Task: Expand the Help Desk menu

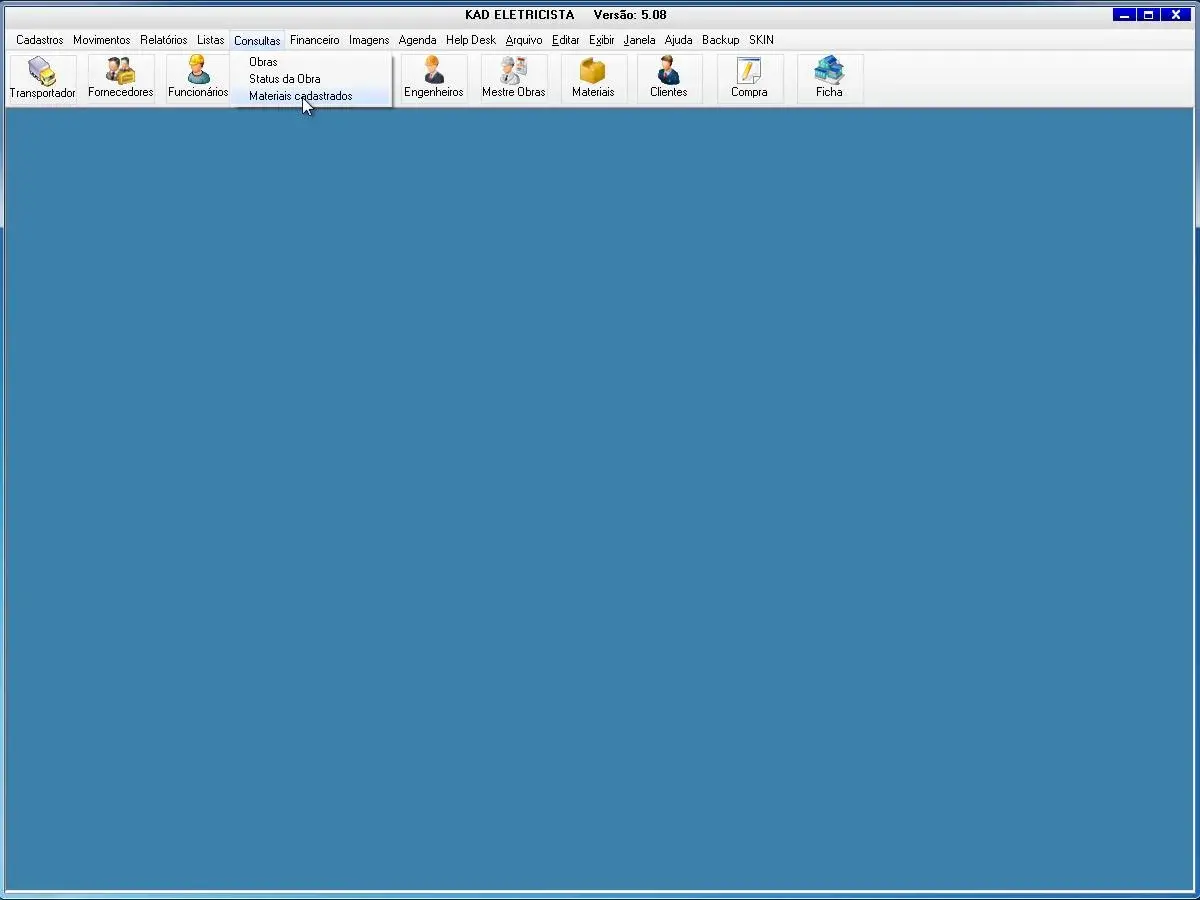Action: [x=470, y=40]
